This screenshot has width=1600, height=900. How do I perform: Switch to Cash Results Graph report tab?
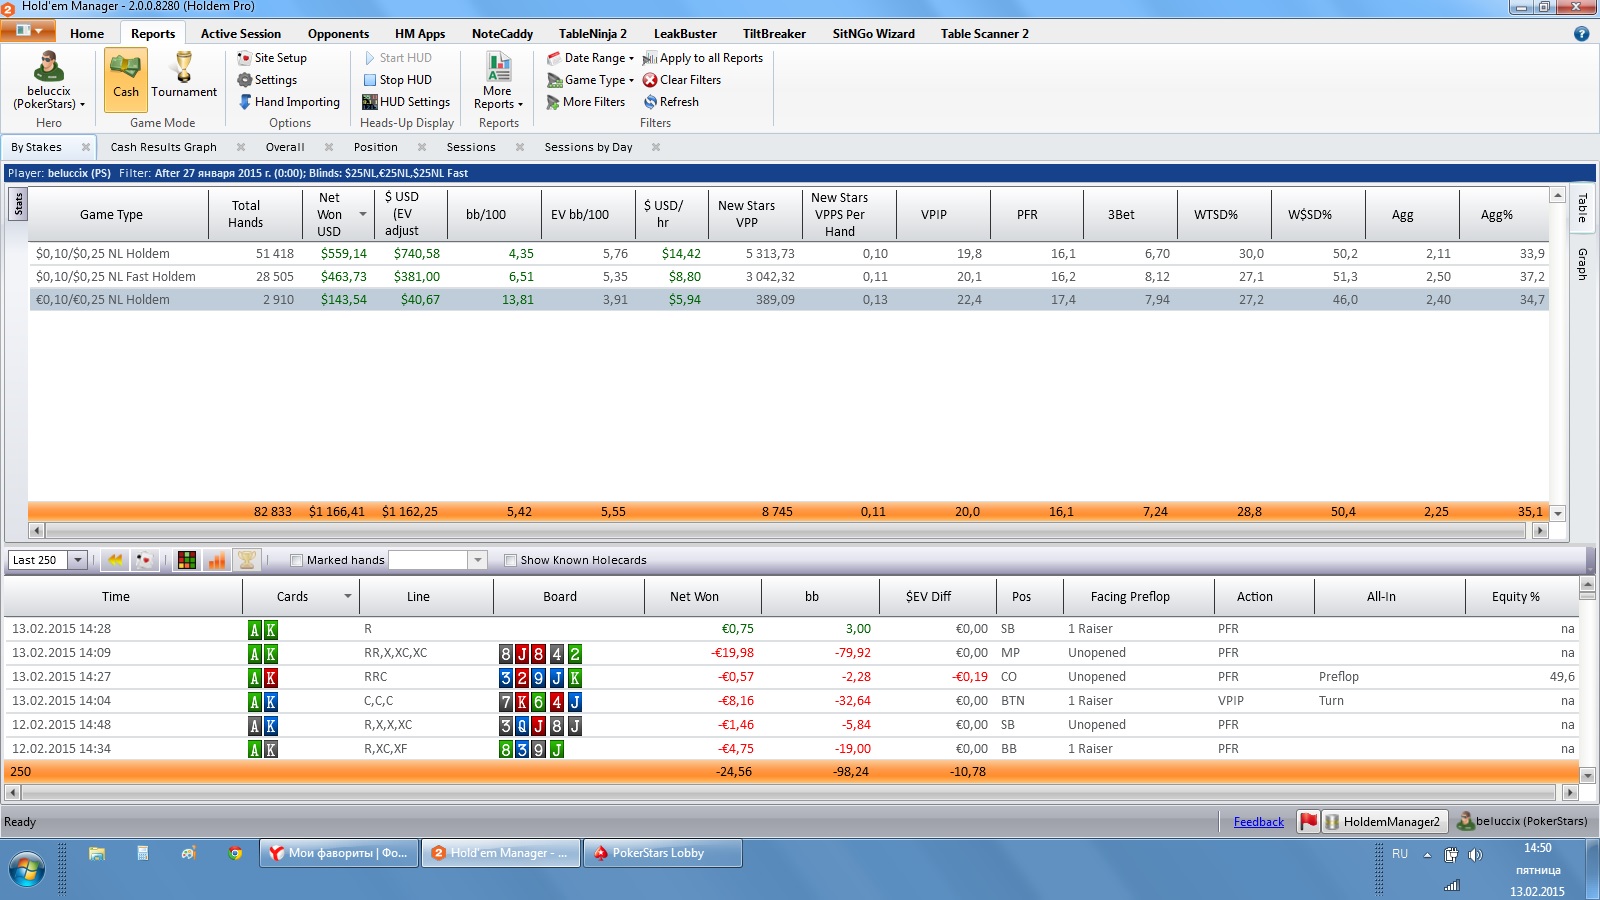click(164, 147)
